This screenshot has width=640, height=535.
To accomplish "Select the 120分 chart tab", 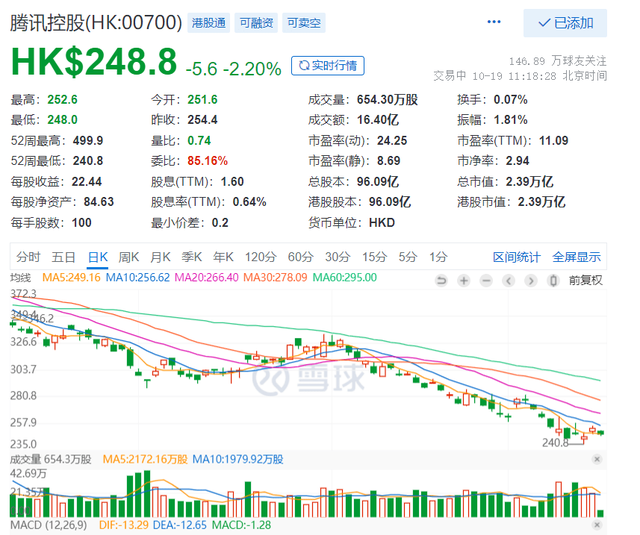I will (260, 257).
